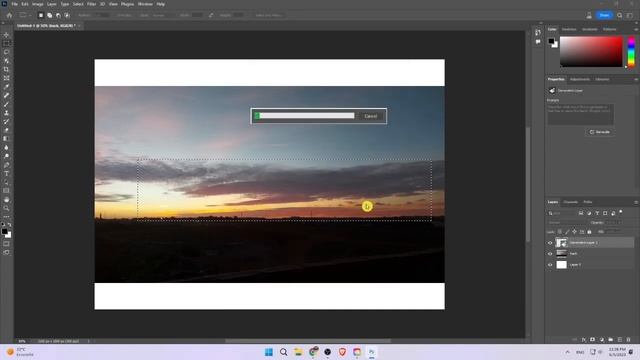Image resolution: width=640 pixels, height=360 pixels.
Task: Hide the Generative Layer 1 eye
Action: (550, 243)
